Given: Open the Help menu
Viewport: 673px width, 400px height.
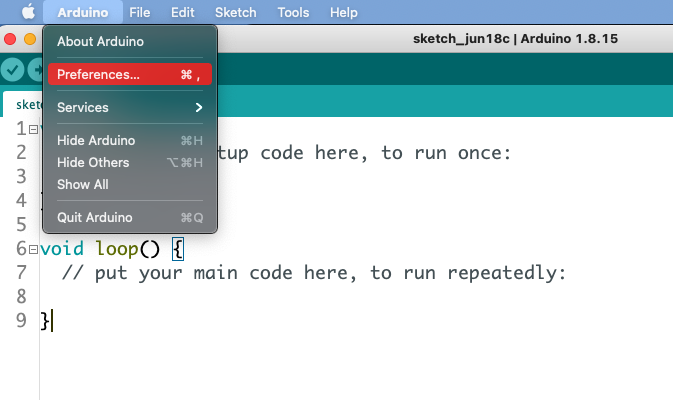Looking at the screenshot, I should [343, 12].
